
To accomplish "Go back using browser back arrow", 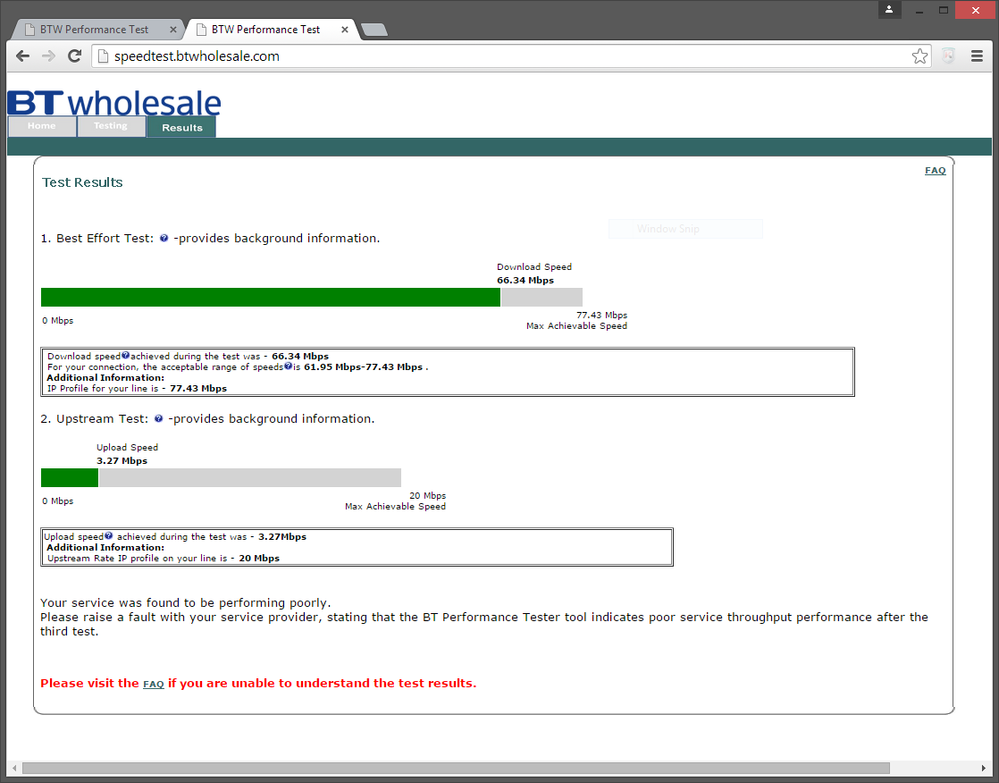I will click(23, 56).
